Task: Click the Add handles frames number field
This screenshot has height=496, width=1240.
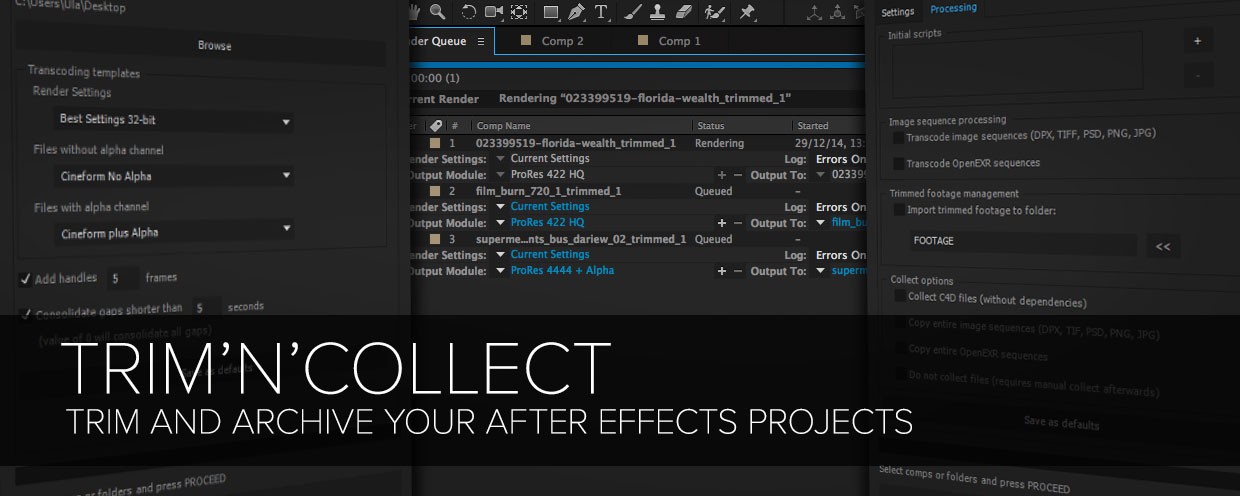Action: click(x=122, y=278)
